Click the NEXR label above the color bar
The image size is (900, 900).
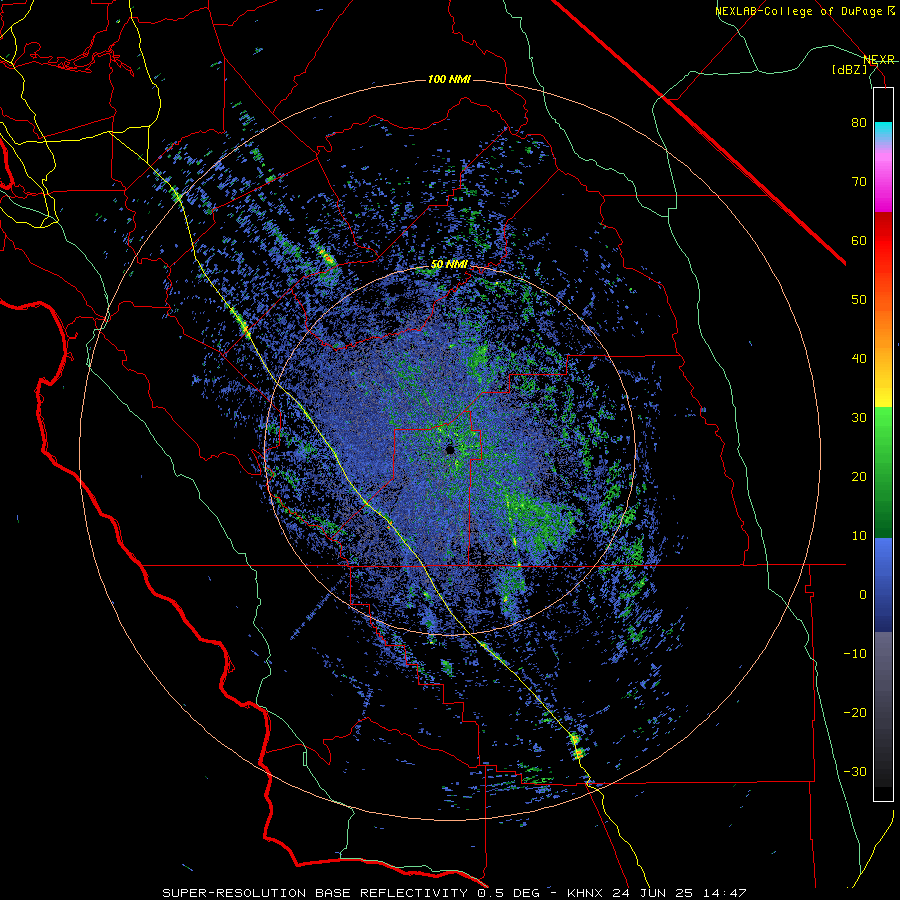pos(879,59)
